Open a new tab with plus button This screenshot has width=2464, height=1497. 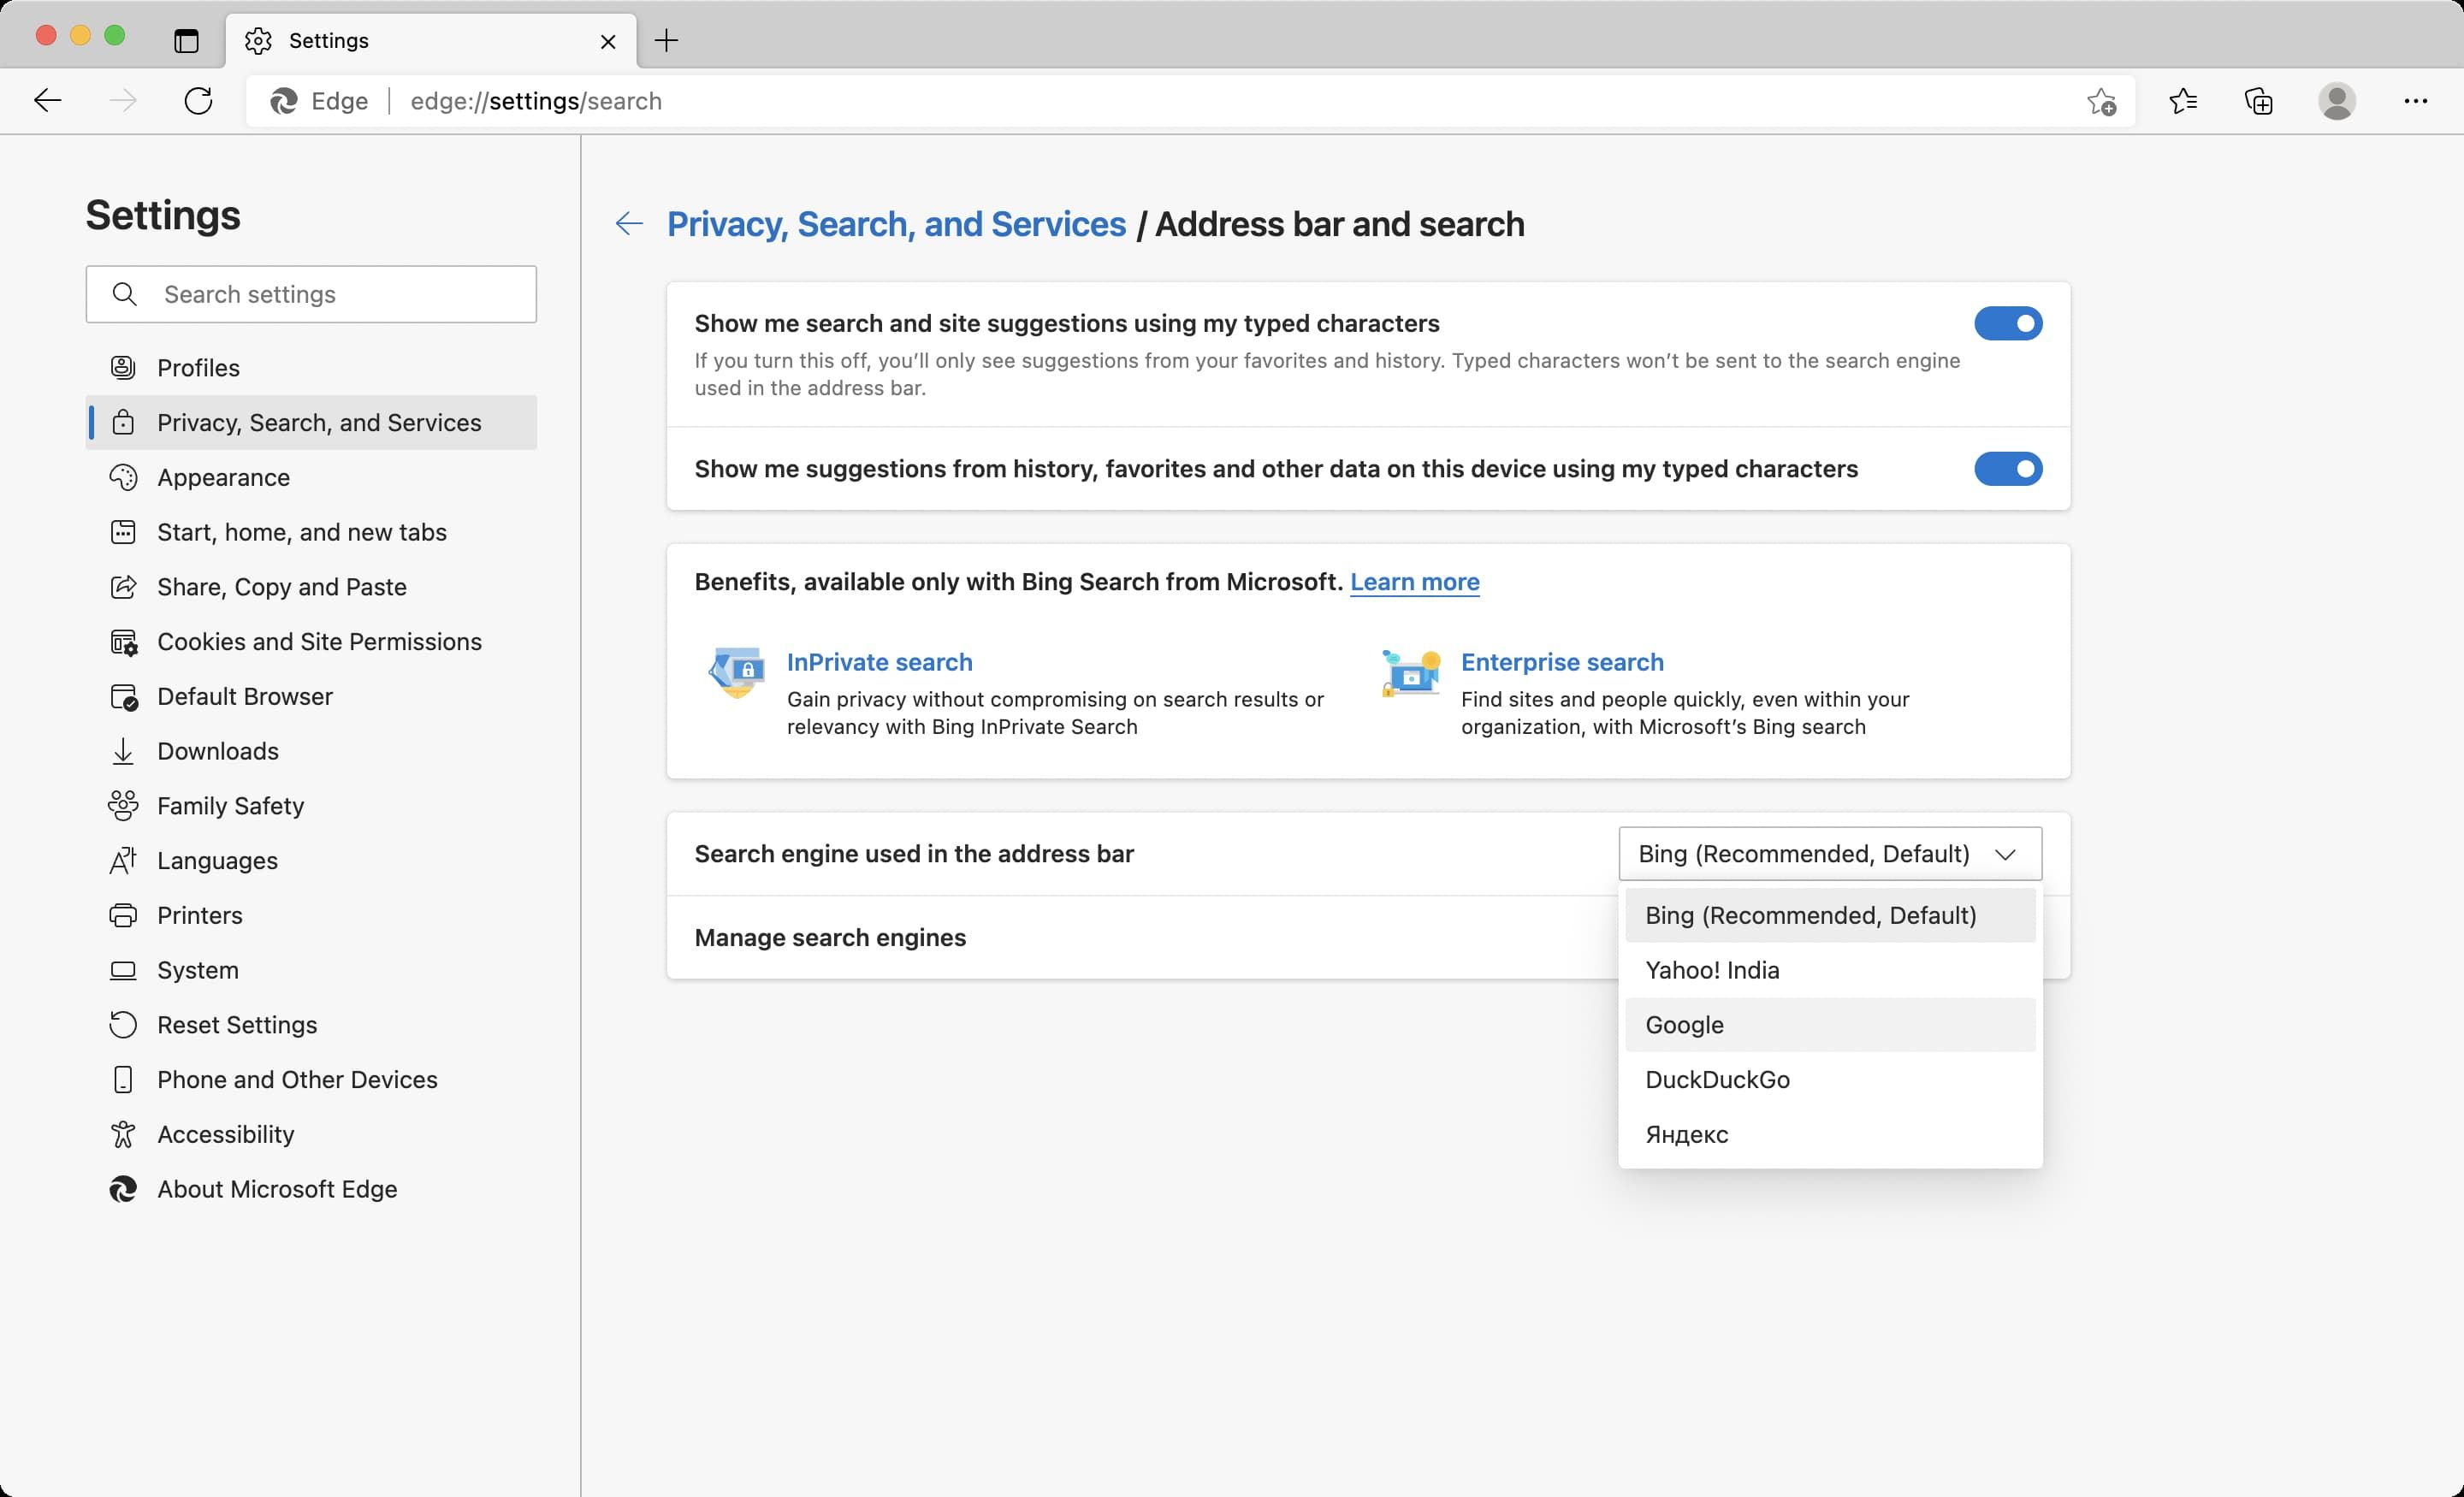pos(666,41)
